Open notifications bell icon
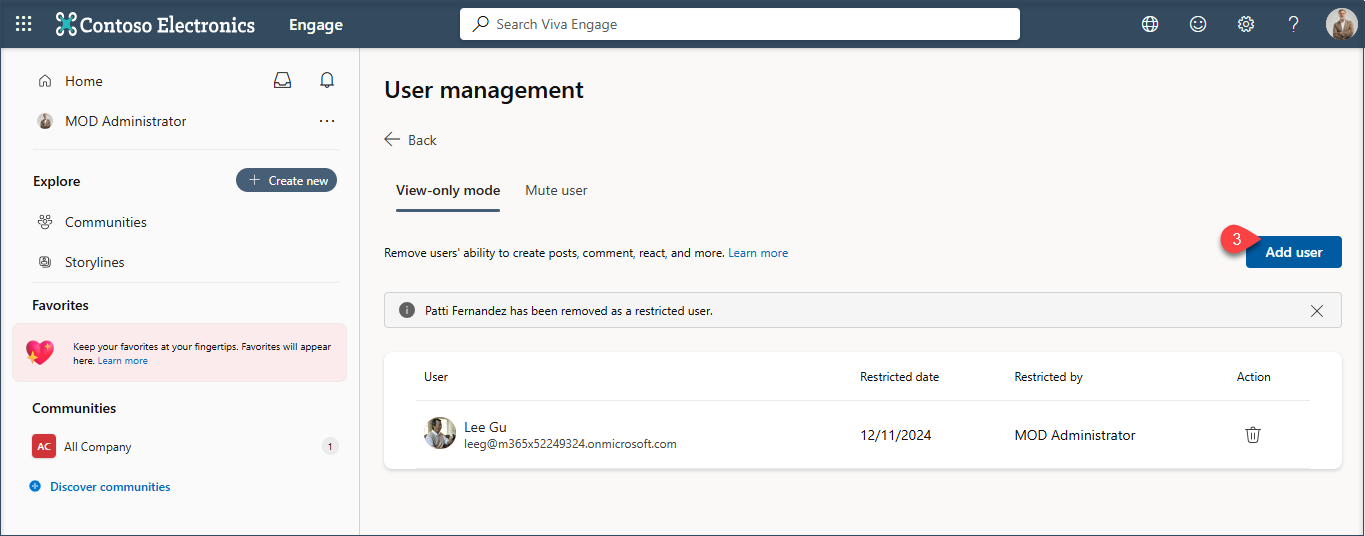This screenshot has width=1365, height=536. tap(327, 81)
